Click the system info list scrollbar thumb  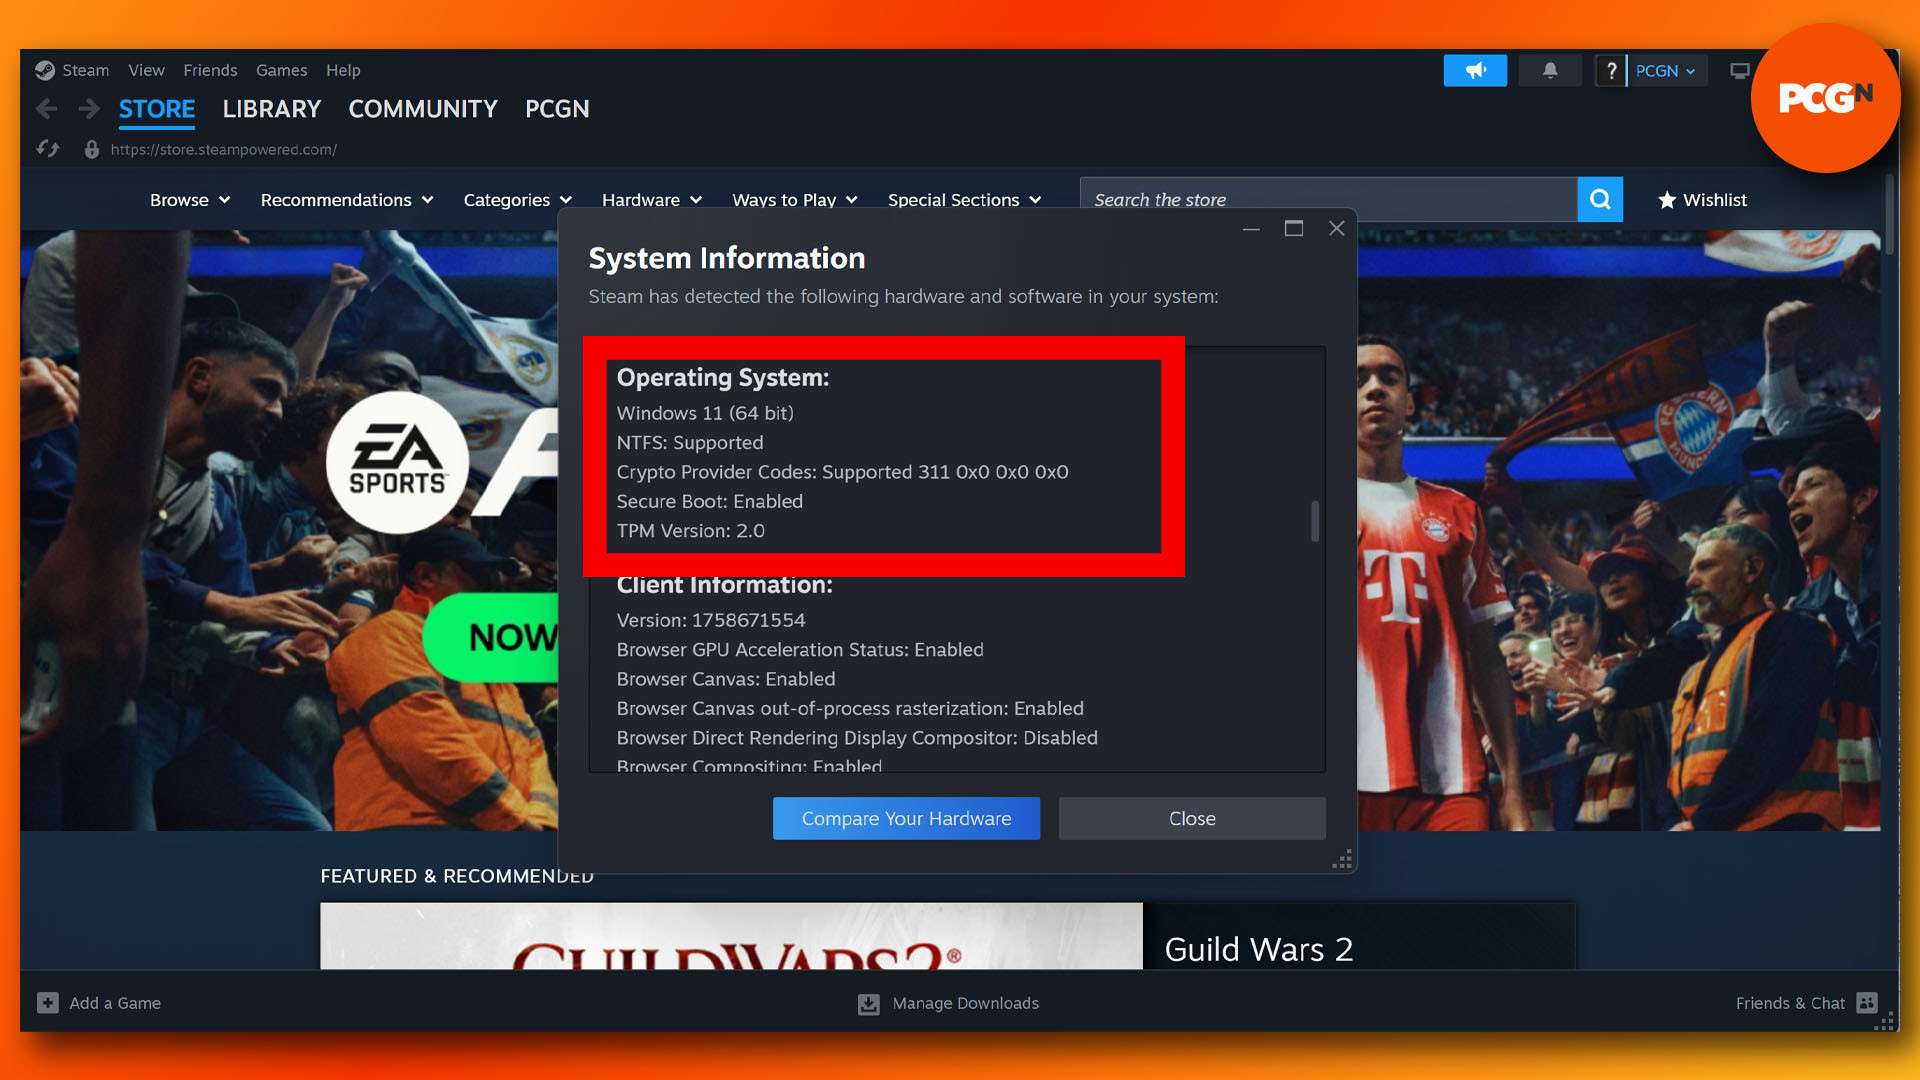tap(1315, 521)
